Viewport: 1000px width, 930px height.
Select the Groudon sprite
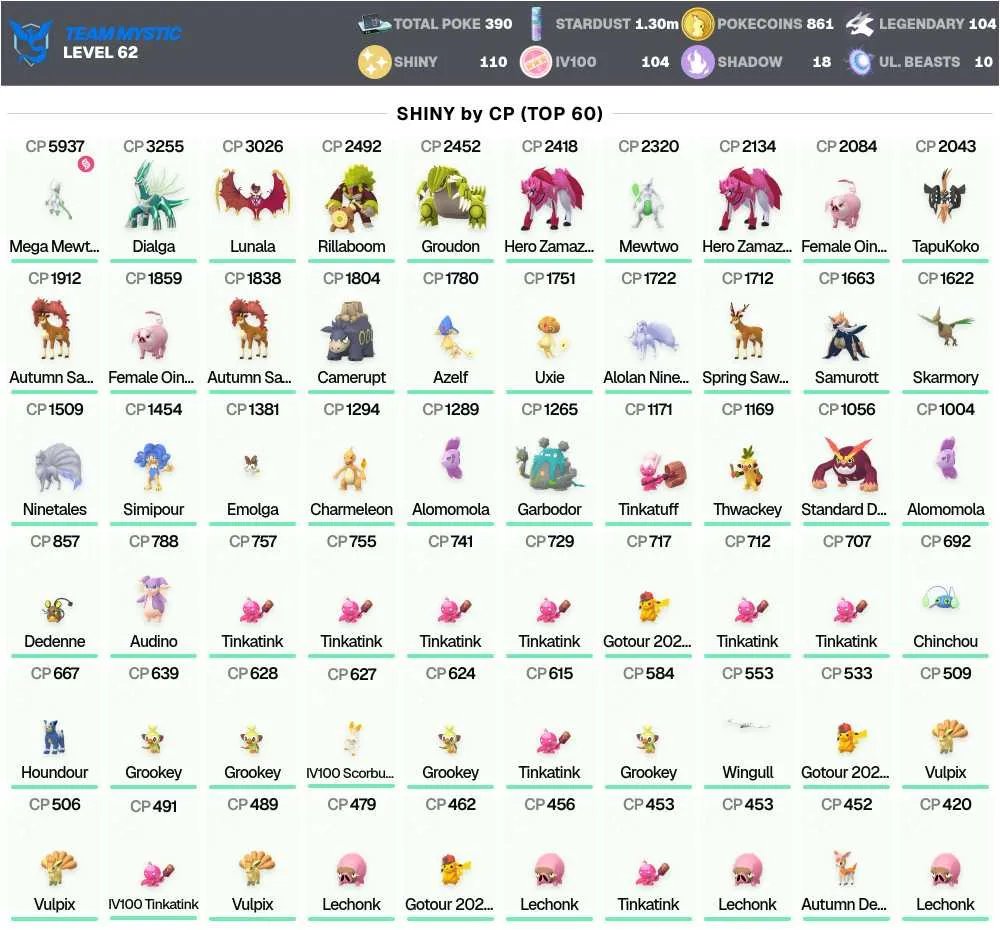451,198
